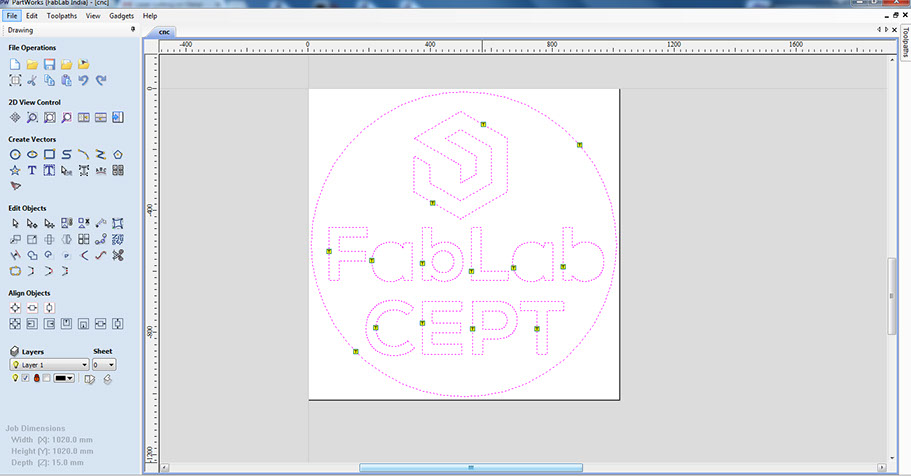Open the File menu

pyautogui.click(x=12, y=16)
